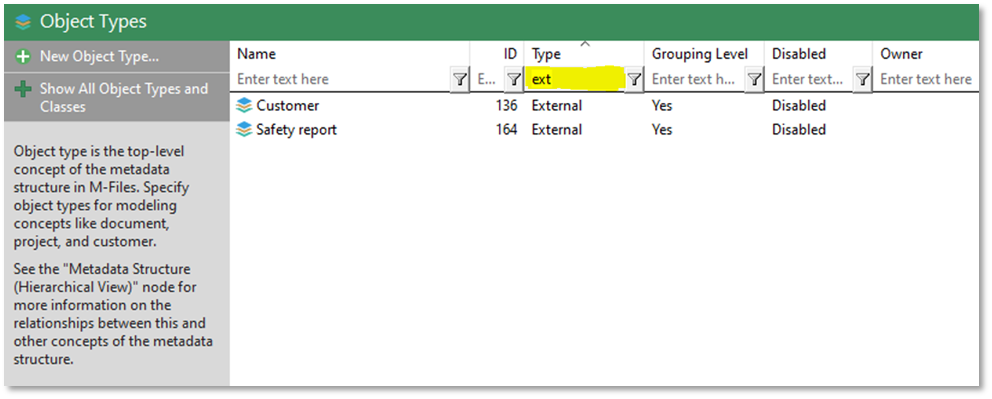Sort by the Disabled column header

799,54
